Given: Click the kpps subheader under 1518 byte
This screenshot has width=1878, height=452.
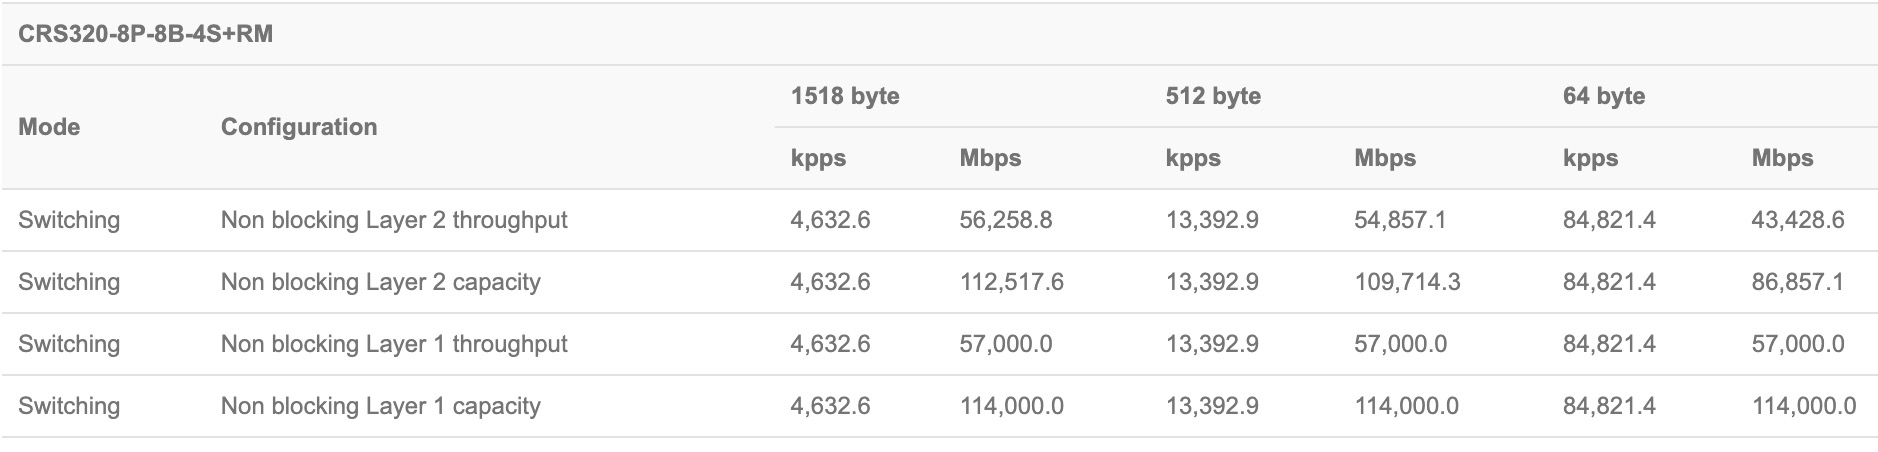Looking at the screenshot, I should coord(818,158).
